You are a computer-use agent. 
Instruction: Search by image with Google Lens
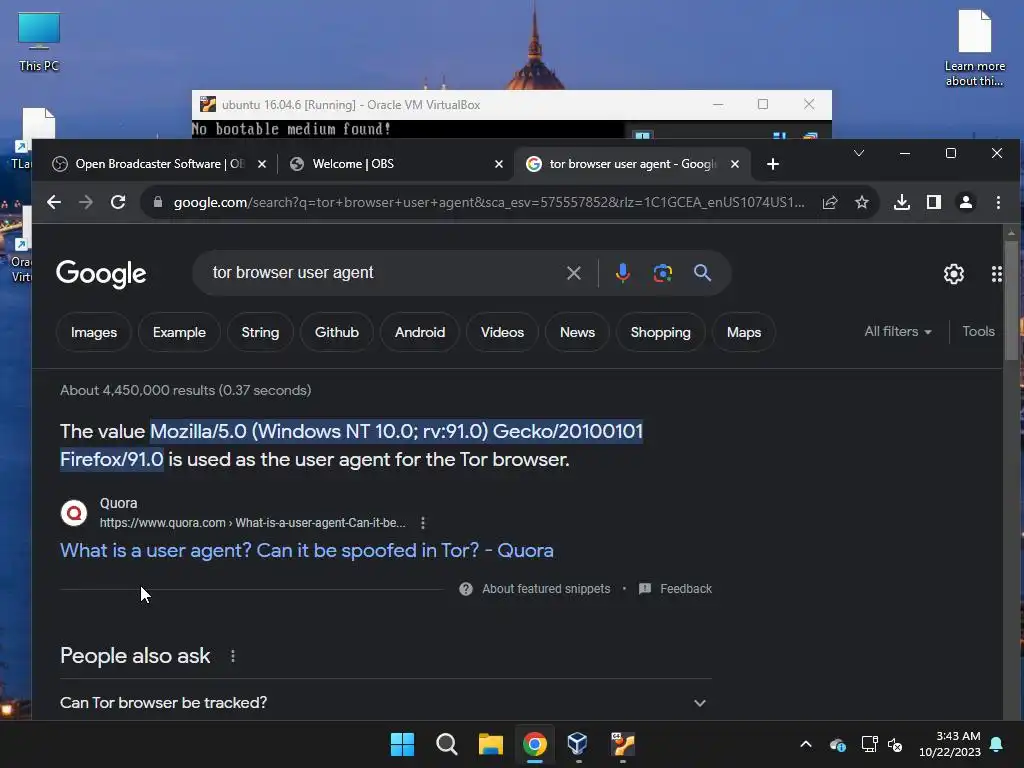(x=662, y=273)
